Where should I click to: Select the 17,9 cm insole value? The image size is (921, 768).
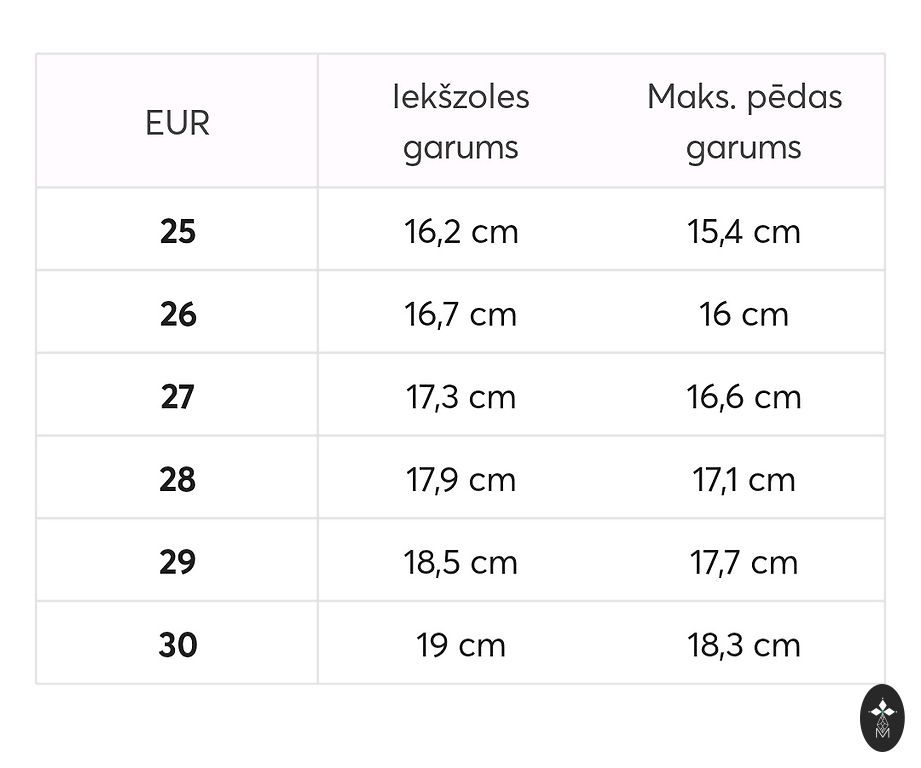(461, 480)
